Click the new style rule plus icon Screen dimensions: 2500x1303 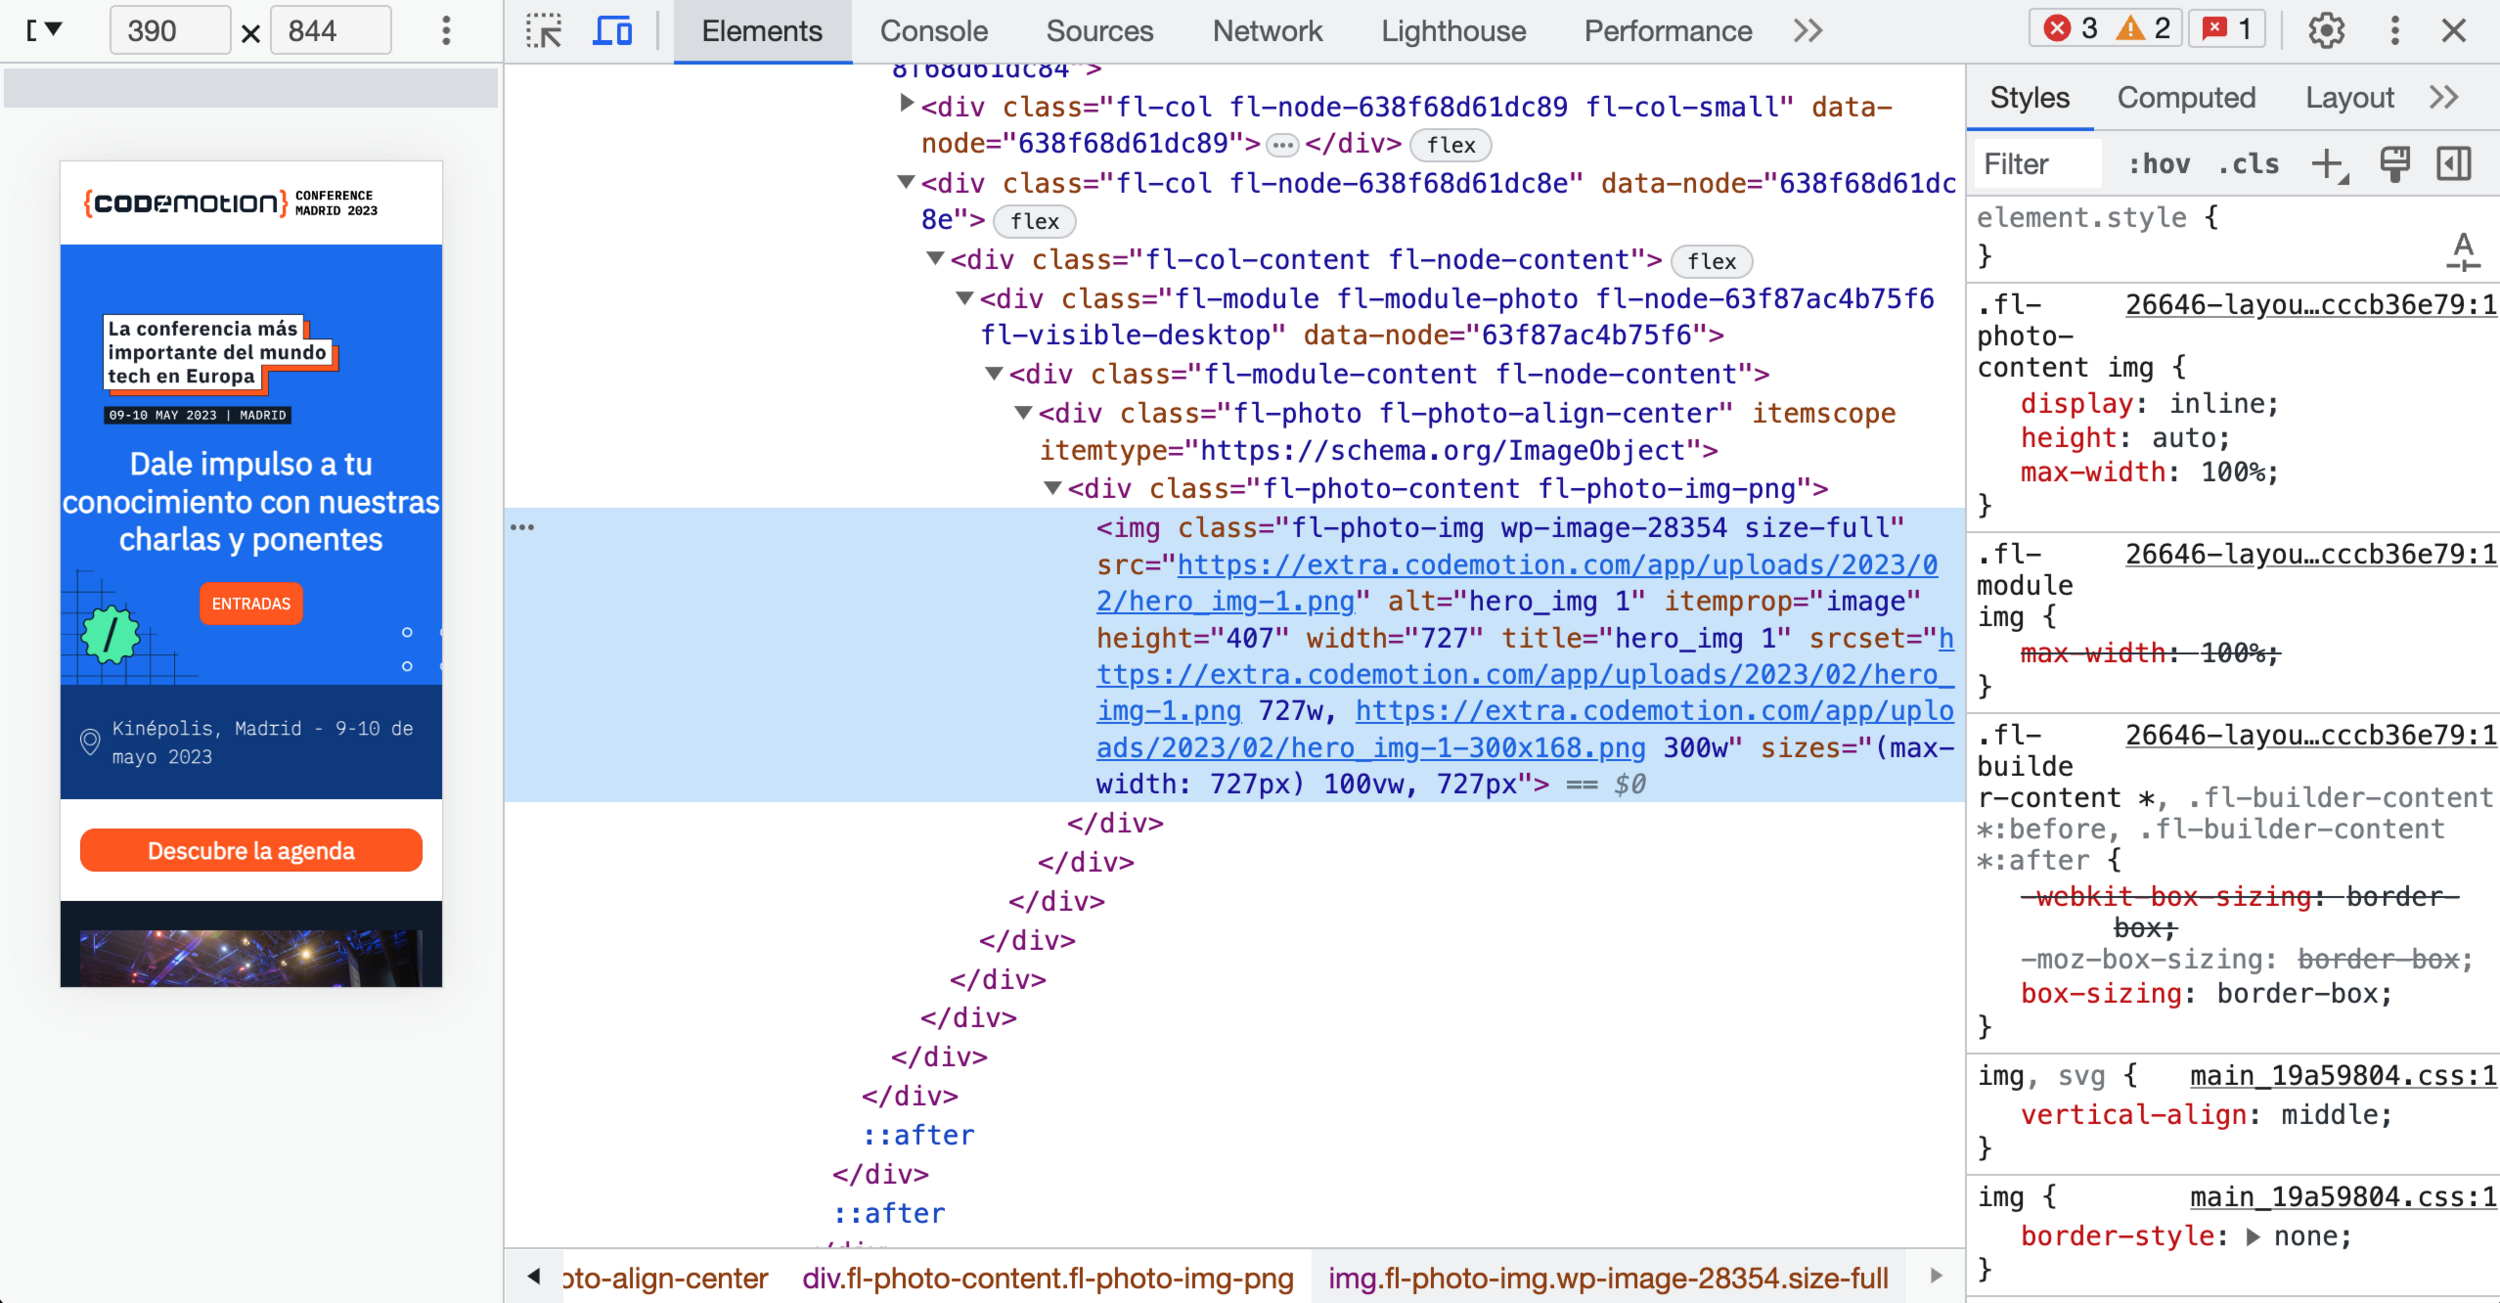[x=2328, y=164]
